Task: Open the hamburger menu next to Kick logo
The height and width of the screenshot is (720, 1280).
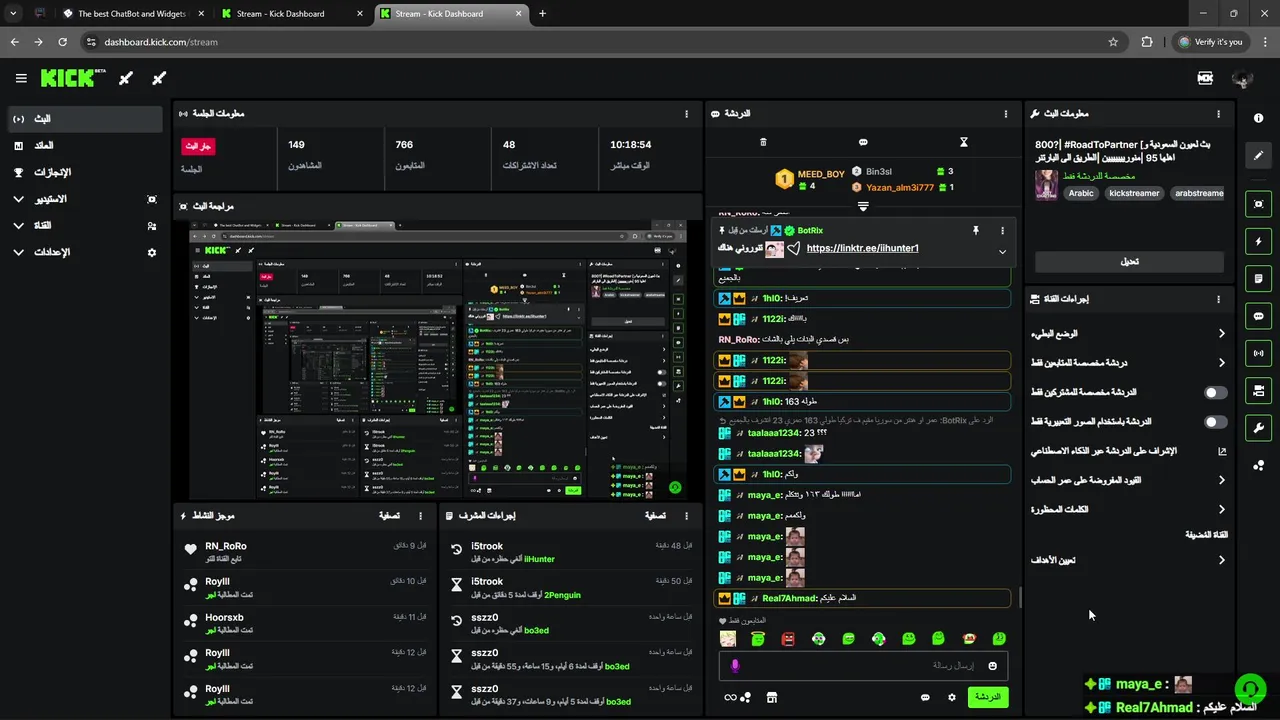Action: coord(21,78)
